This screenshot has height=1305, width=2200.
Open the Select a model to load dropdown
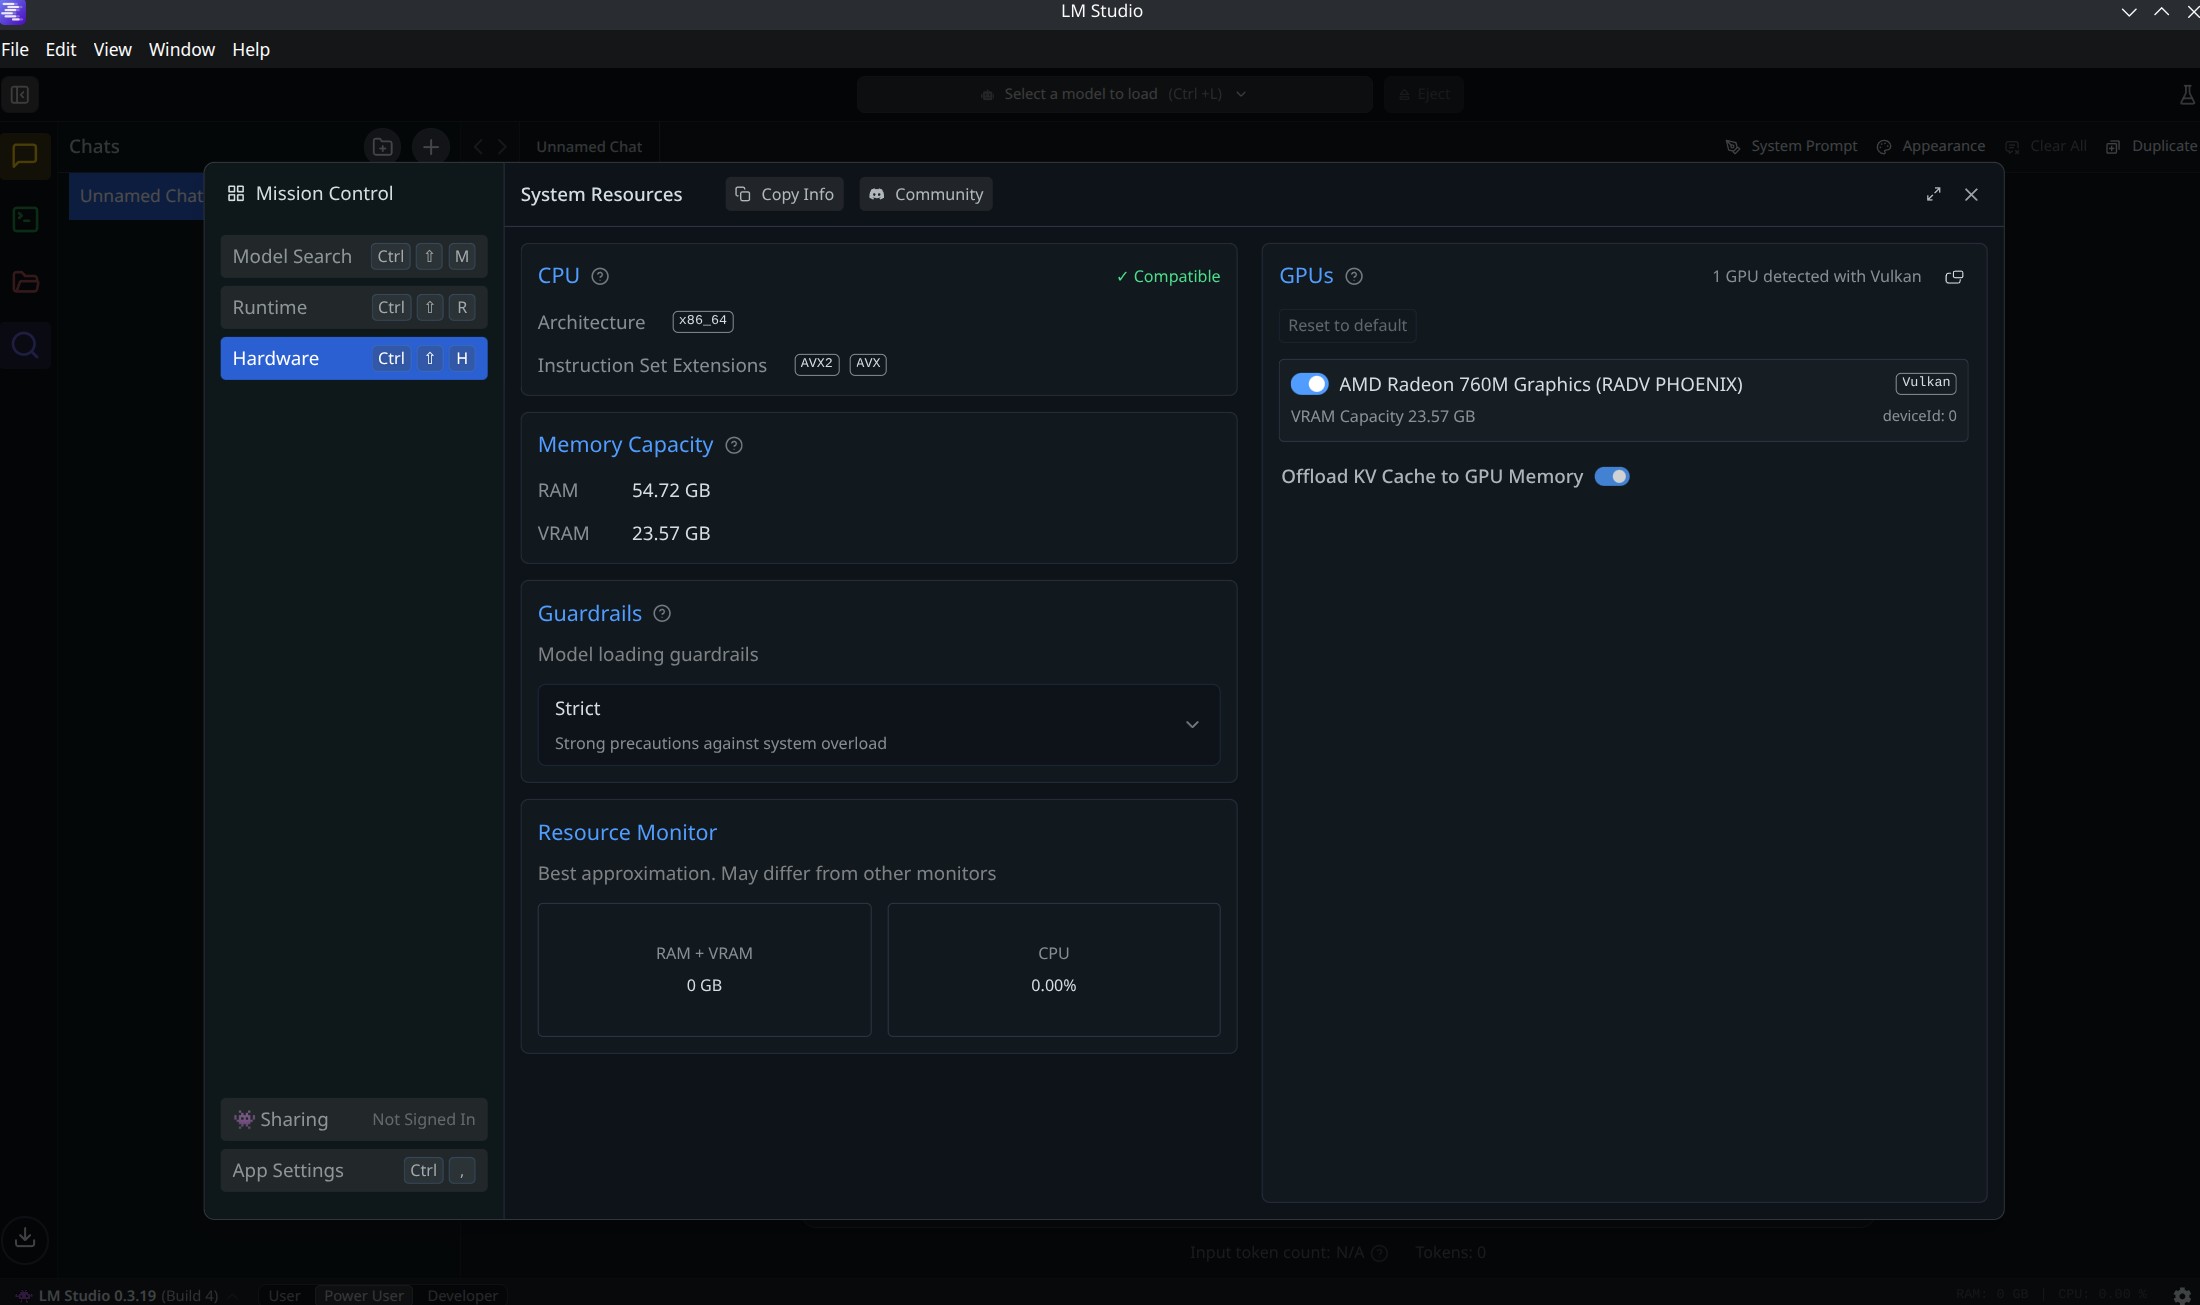[1114, 94]
